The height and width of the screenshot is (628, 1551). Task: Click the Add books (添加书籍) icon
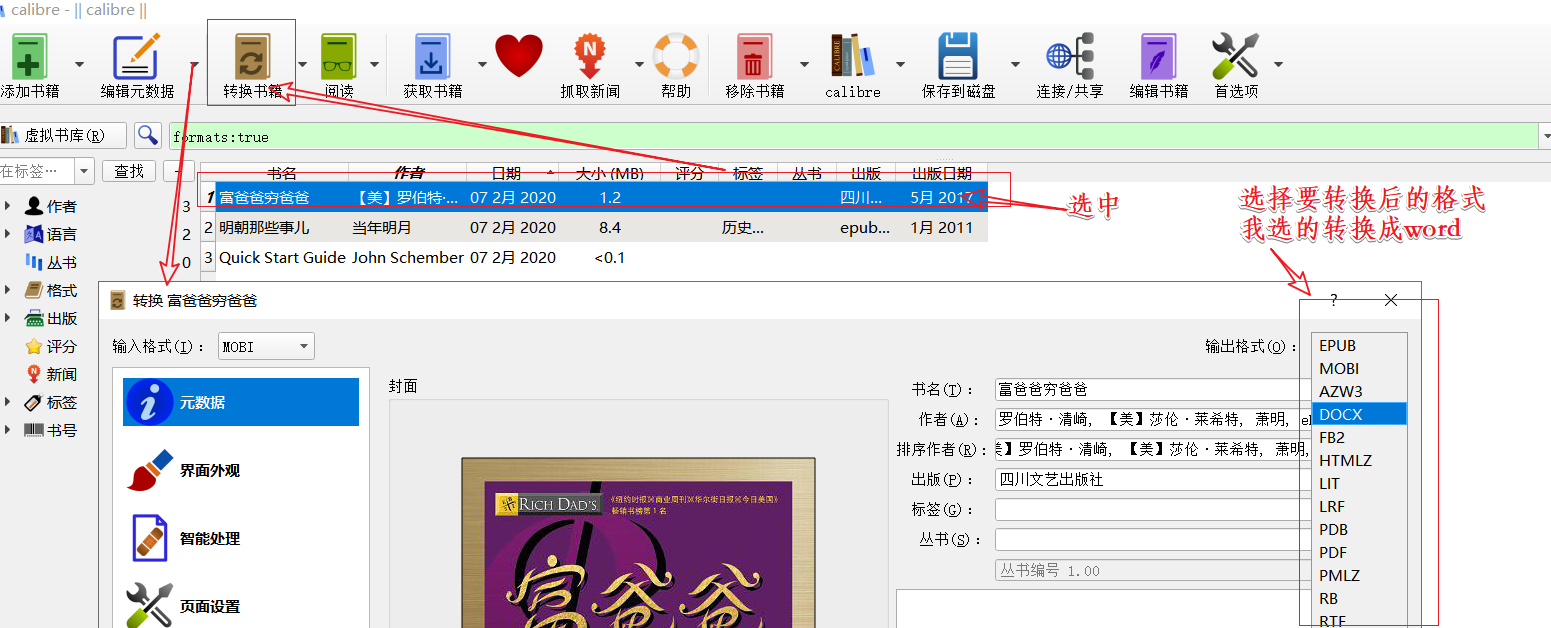[28, 57]
